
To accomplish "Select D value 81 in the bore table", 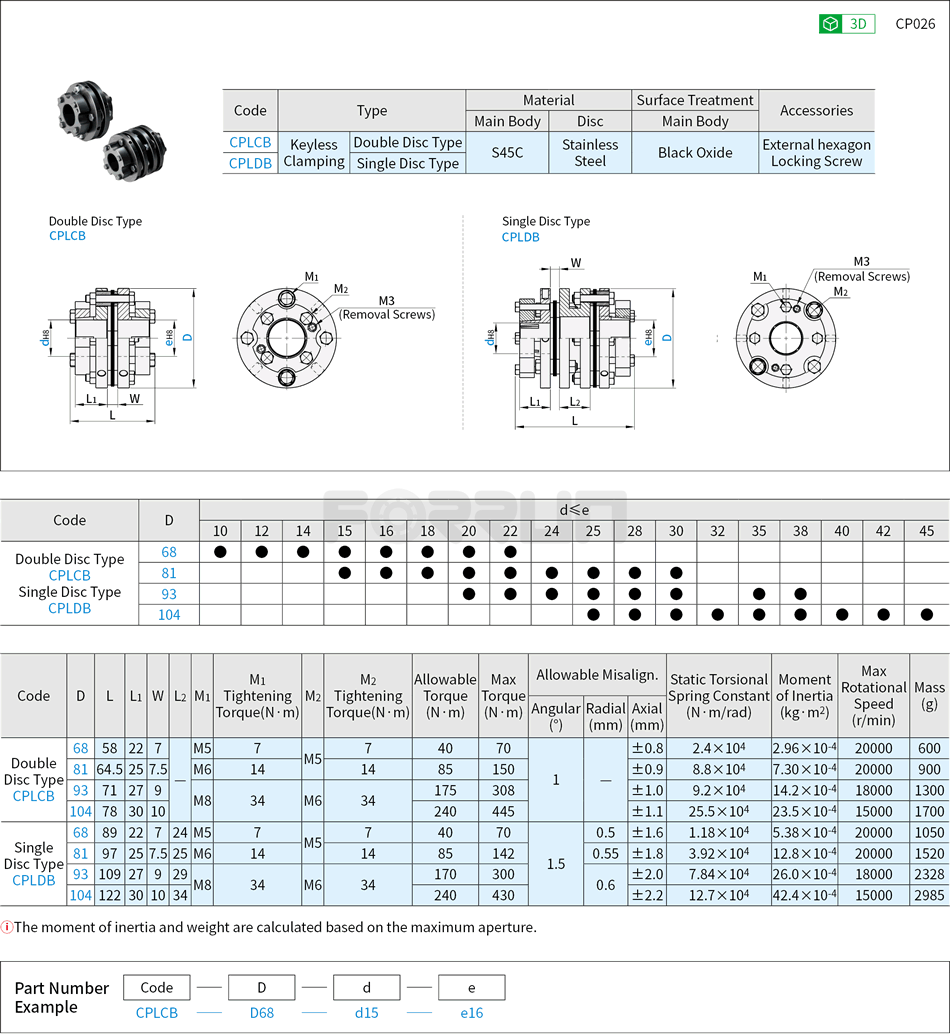I will click(x=169, y=573).
